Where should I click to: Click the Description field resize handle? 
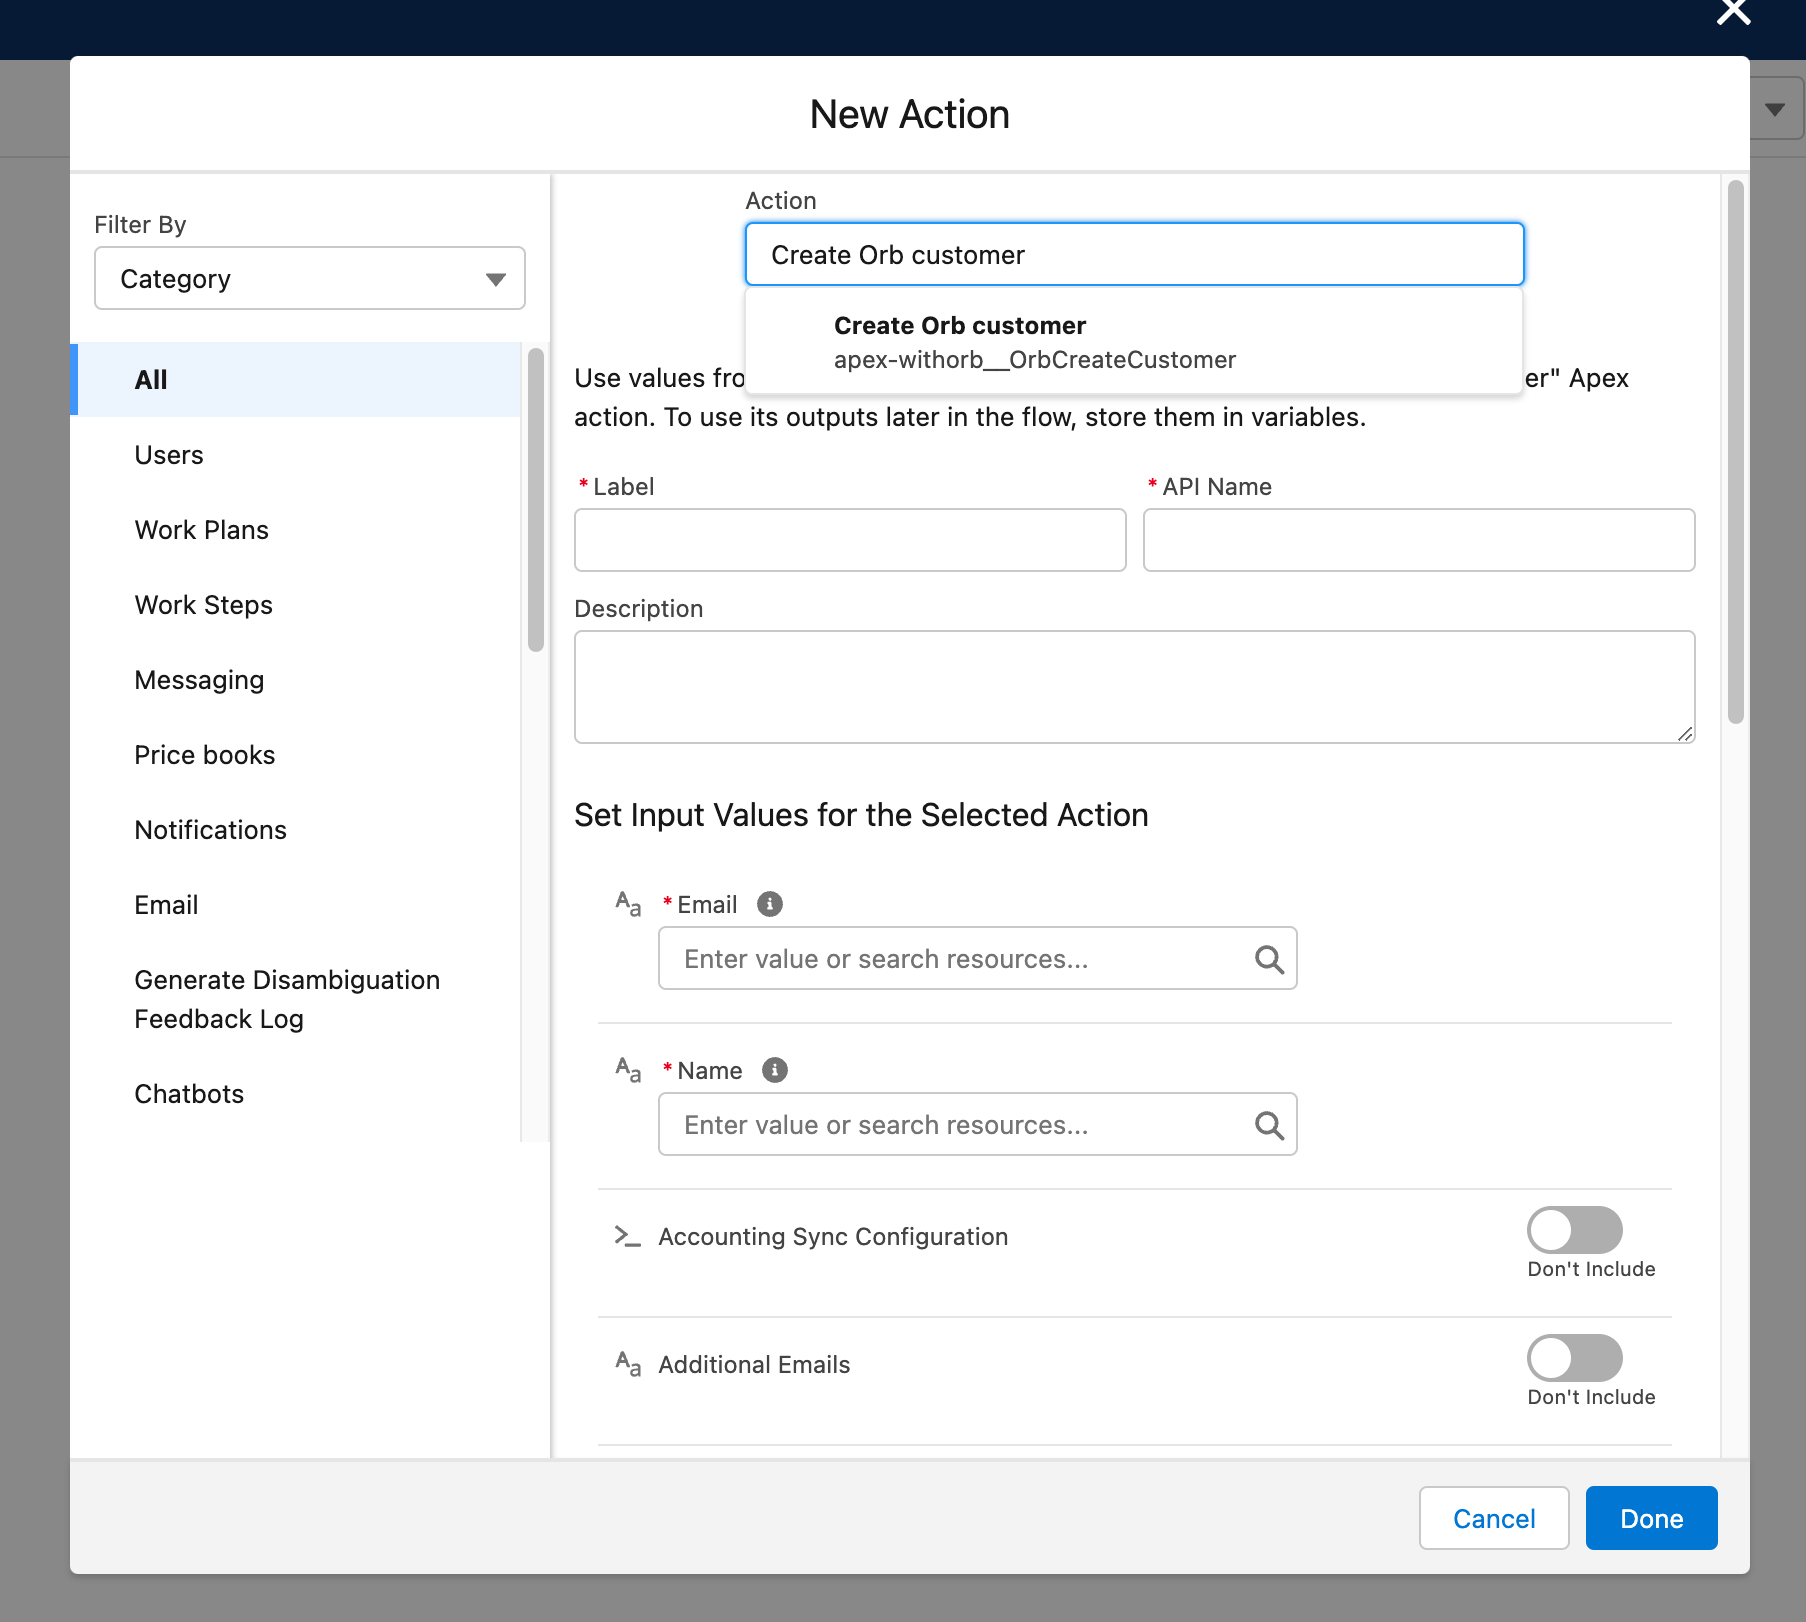(x=1685, y=733)
